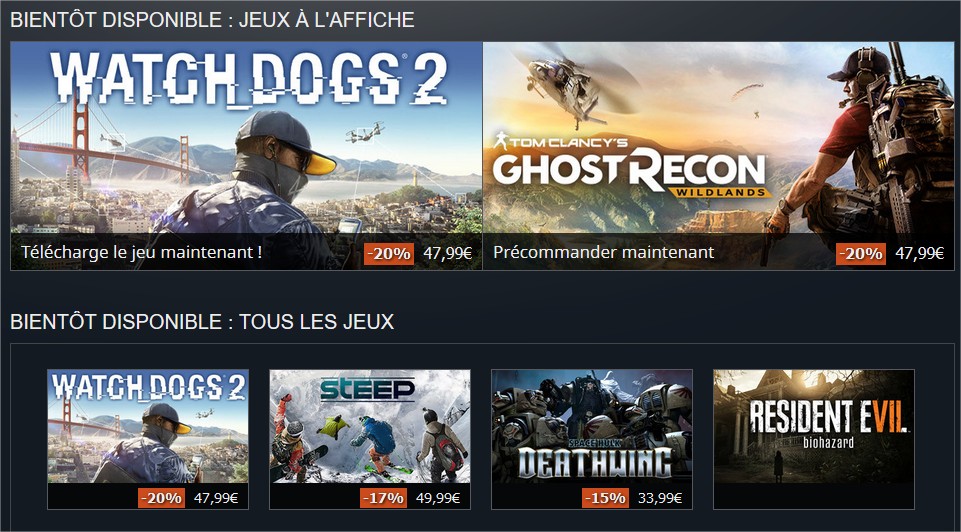961x532 pixels.
Task: Click 'Télécharge le jeu maintenant !' text
Action: point(142,252)
